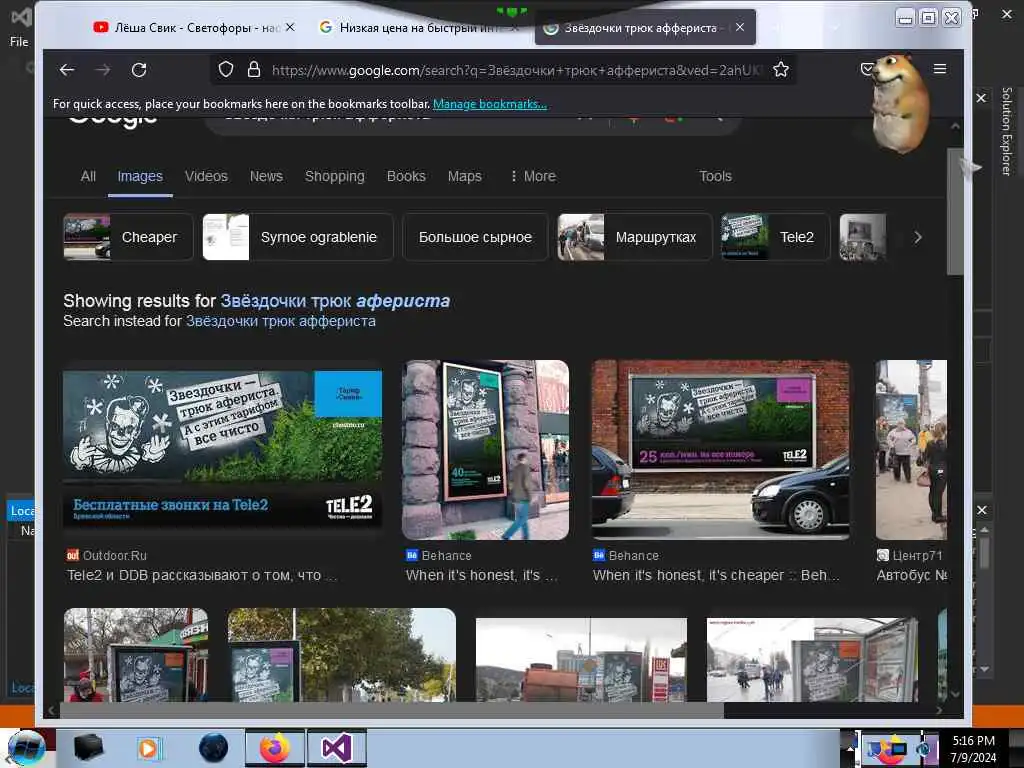The height and width of the screenshot is (768, 1024).
Task: Switch to the Низкая цена Google tab
Action: point(418,27)
